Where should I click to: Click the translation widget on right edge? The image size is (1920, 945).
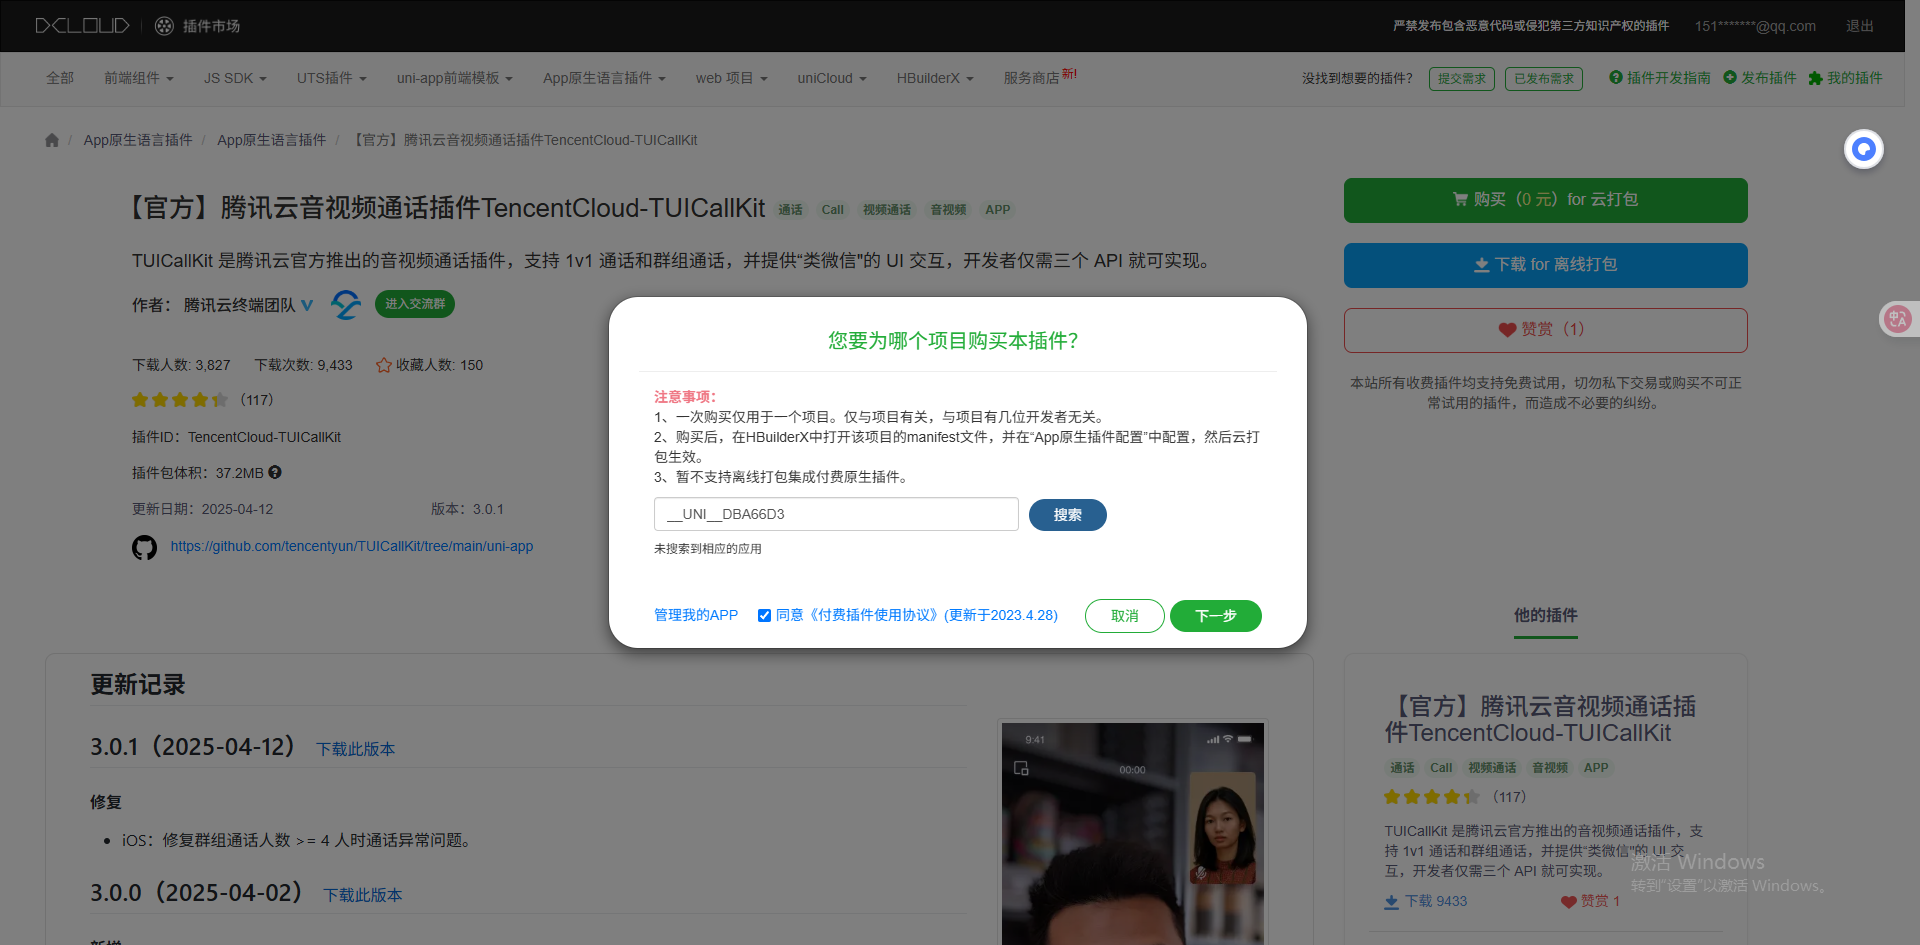click(1897, 319)
